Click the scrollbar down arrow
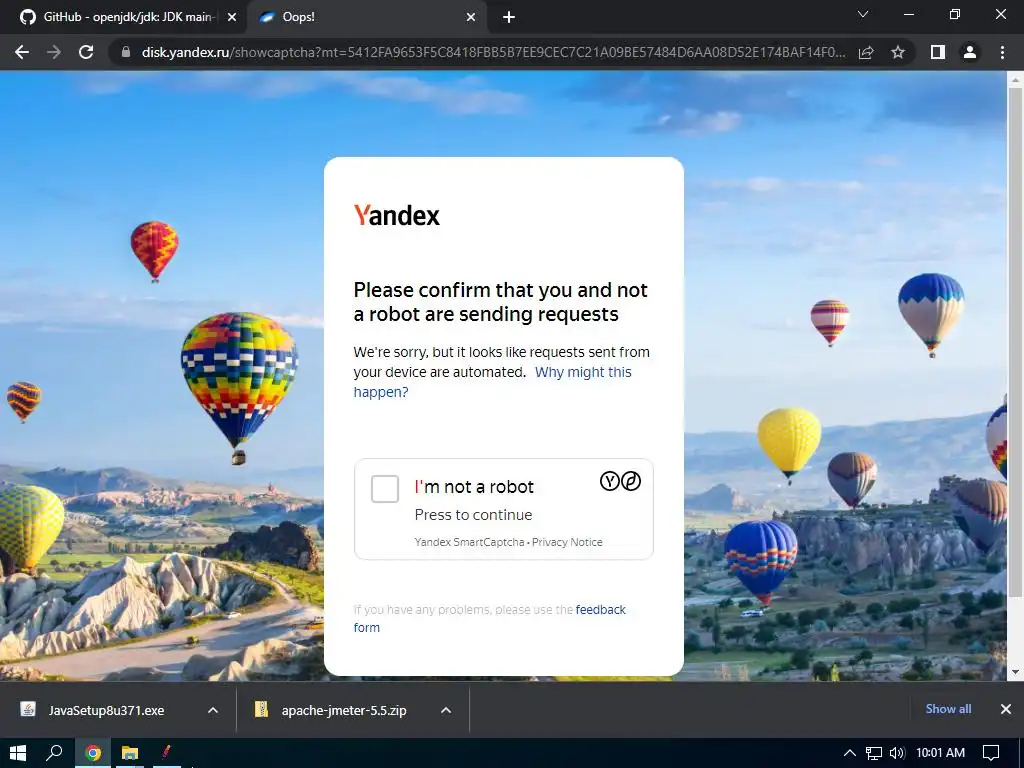 (1016, 672)
